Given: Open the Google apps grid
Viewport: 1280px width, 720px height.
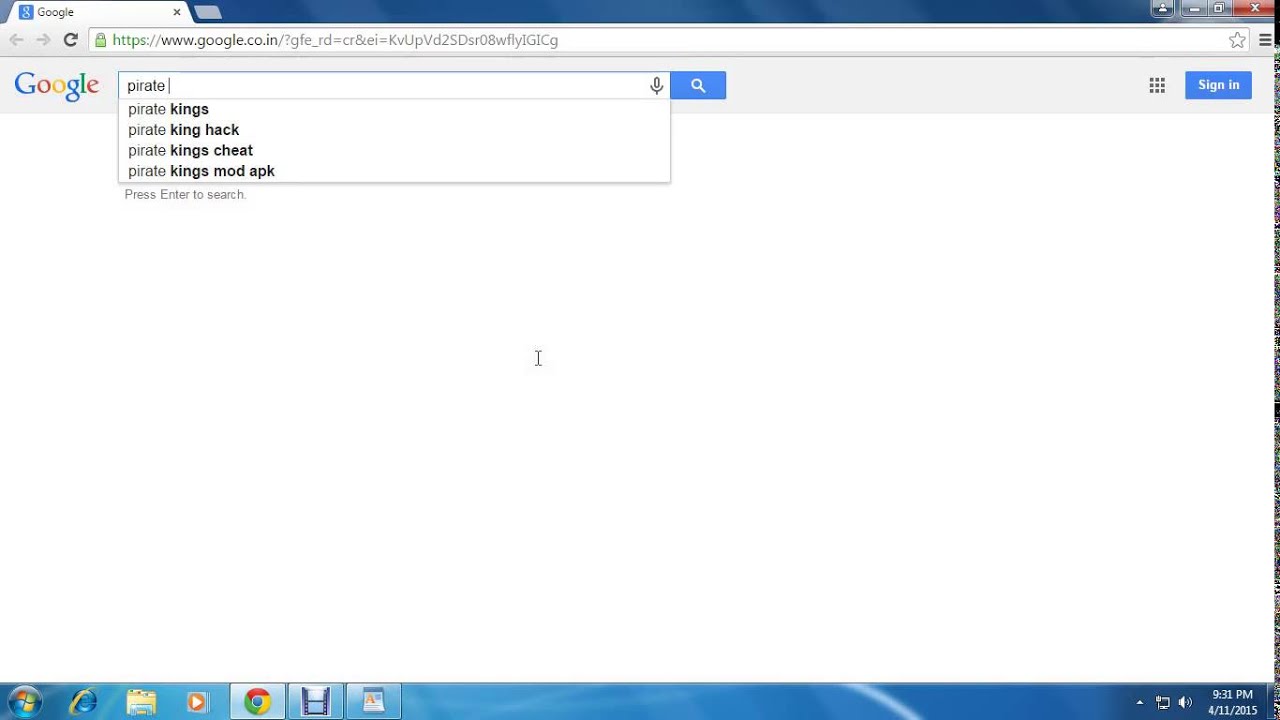Looking at the screenshot, I should point(1157,85).
